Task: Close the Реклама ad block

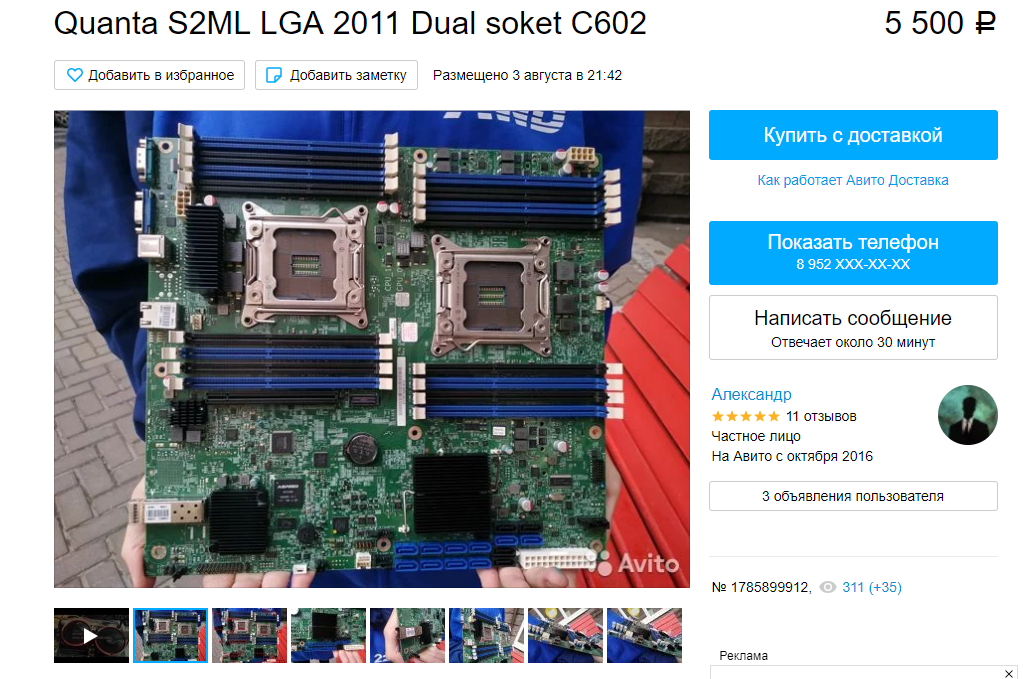Action: click(x=1008, y=673)
